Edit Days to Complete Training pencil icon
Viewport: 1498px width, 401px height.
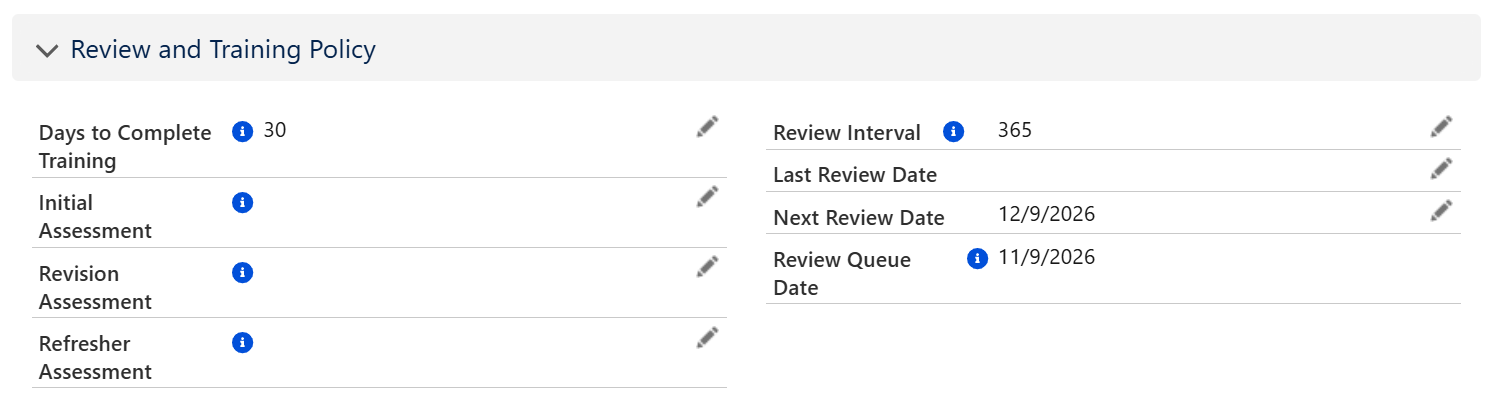707,127
